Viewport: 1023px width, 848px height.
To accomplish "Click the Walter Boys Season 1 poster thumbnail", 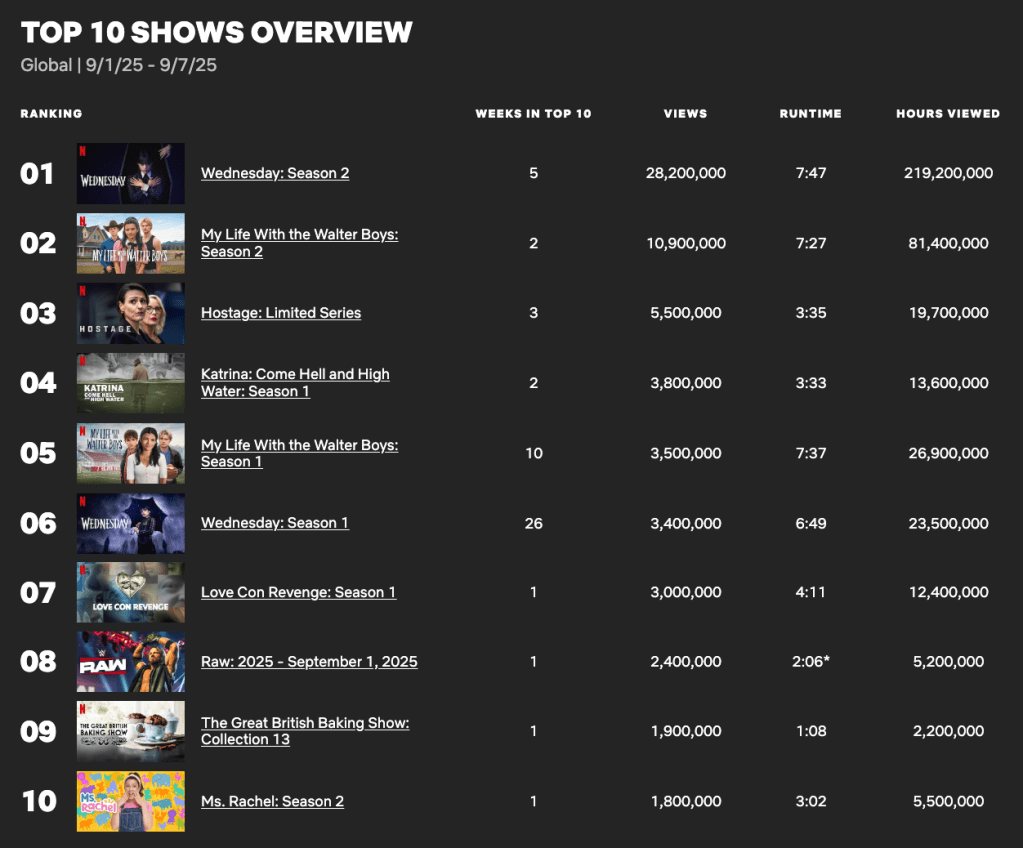I will tap(130, 453).
